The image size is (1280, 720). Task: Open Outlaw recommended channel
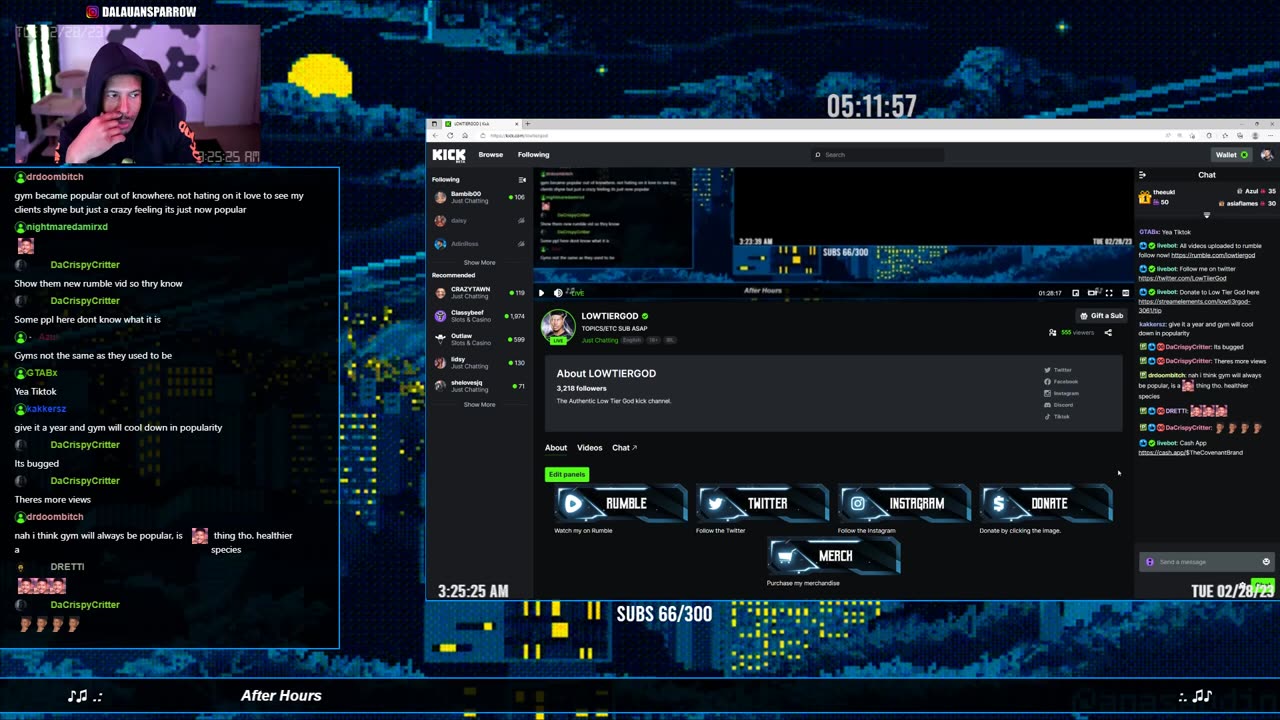[x=479, y=339]
